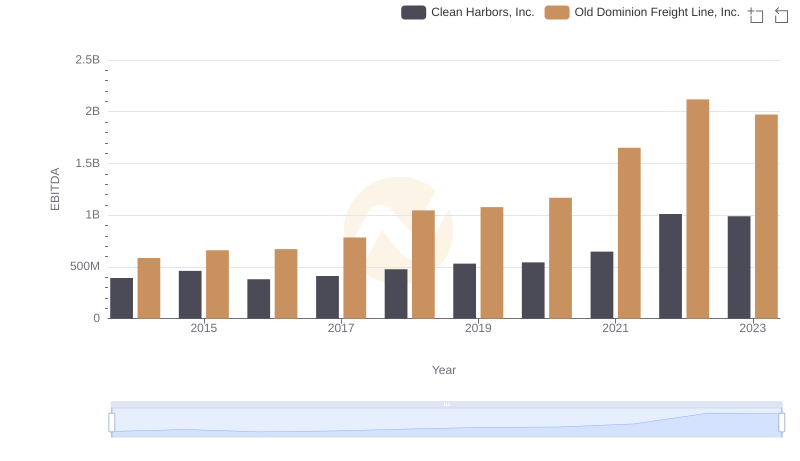Image resolution: width=800 pixels, height=461 pixels.
Task: Click the 2.5B y-axis label
Action: coord(88,60)
